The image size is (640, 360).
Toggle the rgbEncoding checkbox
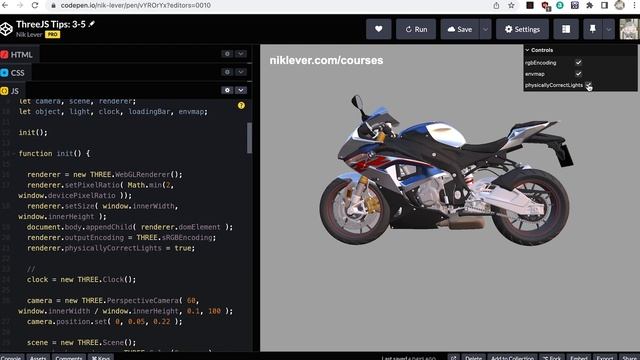pos(578,62)
